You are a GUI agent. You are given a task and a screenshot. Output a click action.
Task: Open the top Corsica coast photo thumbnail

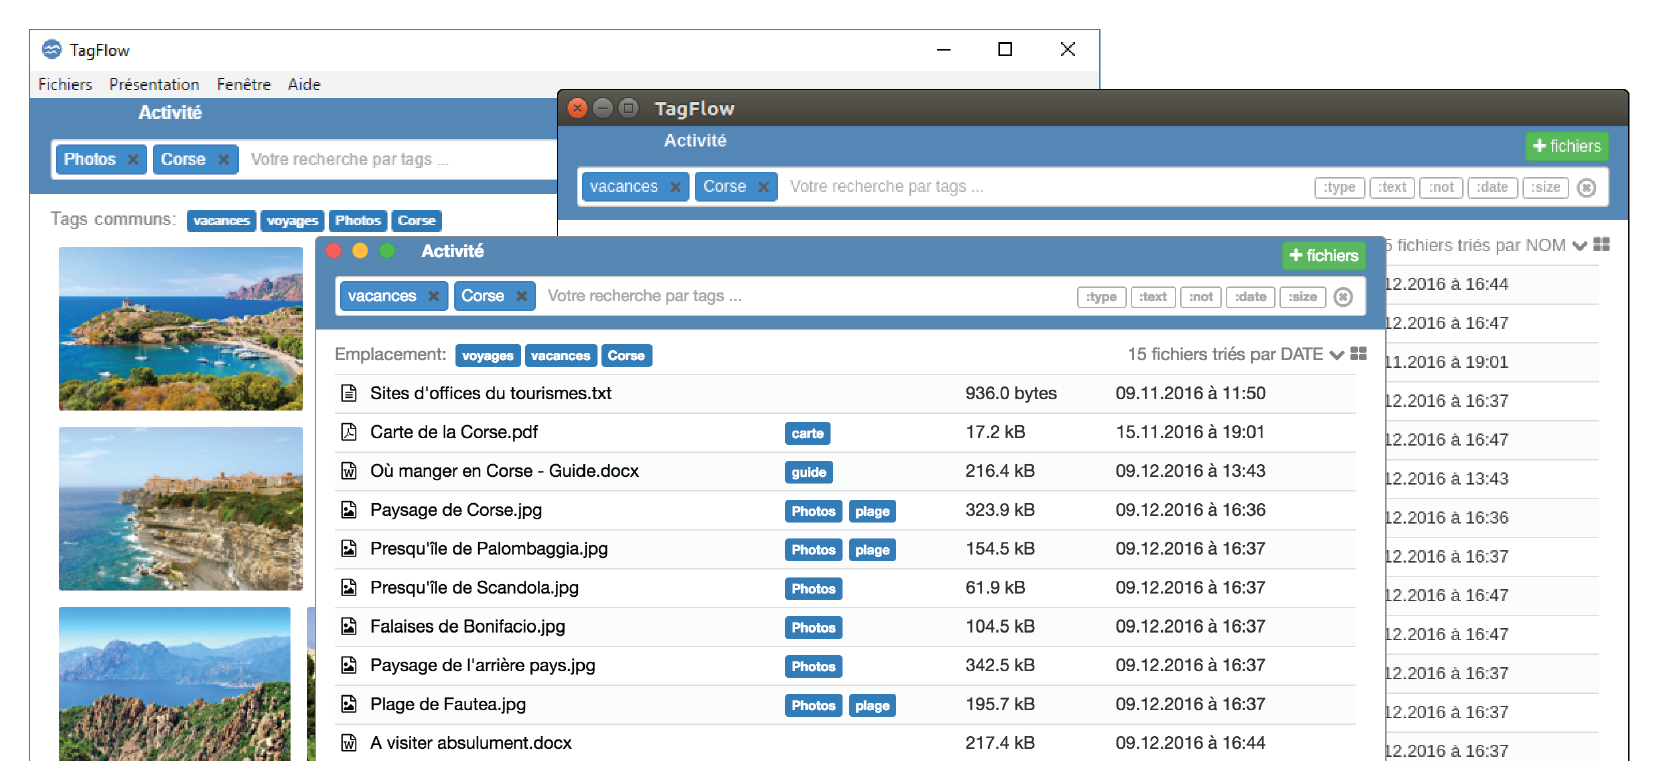pyautogui.click(x=181, y=329)
